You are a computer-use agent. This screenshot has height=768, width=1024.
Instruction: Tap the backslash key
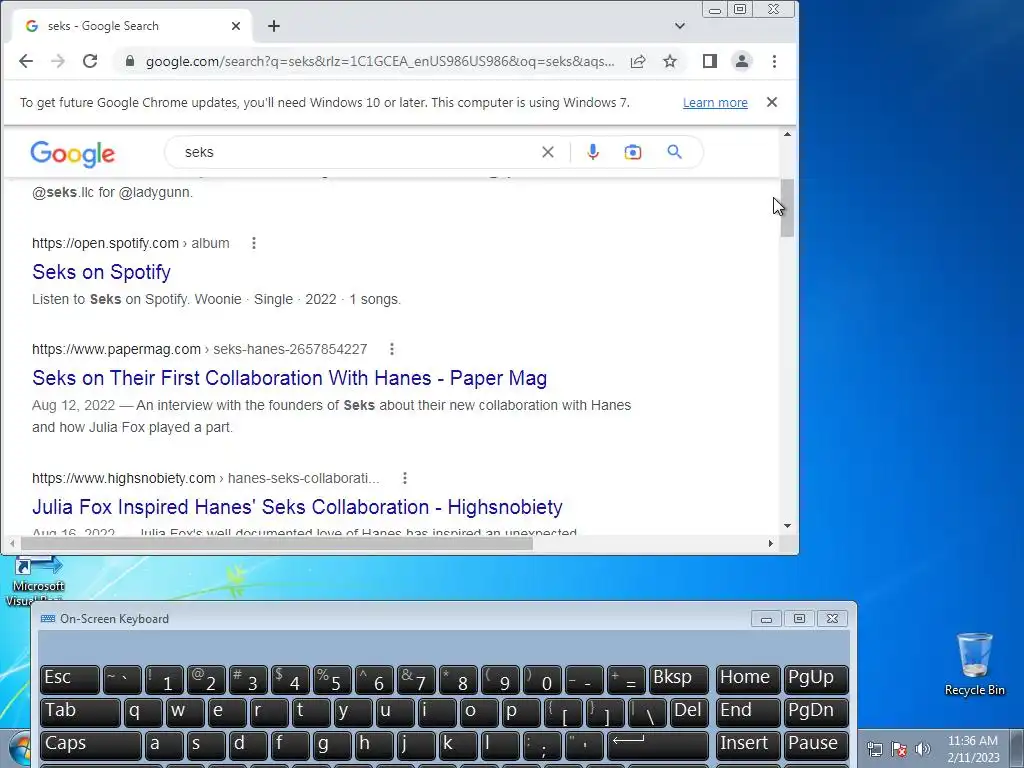647,712
